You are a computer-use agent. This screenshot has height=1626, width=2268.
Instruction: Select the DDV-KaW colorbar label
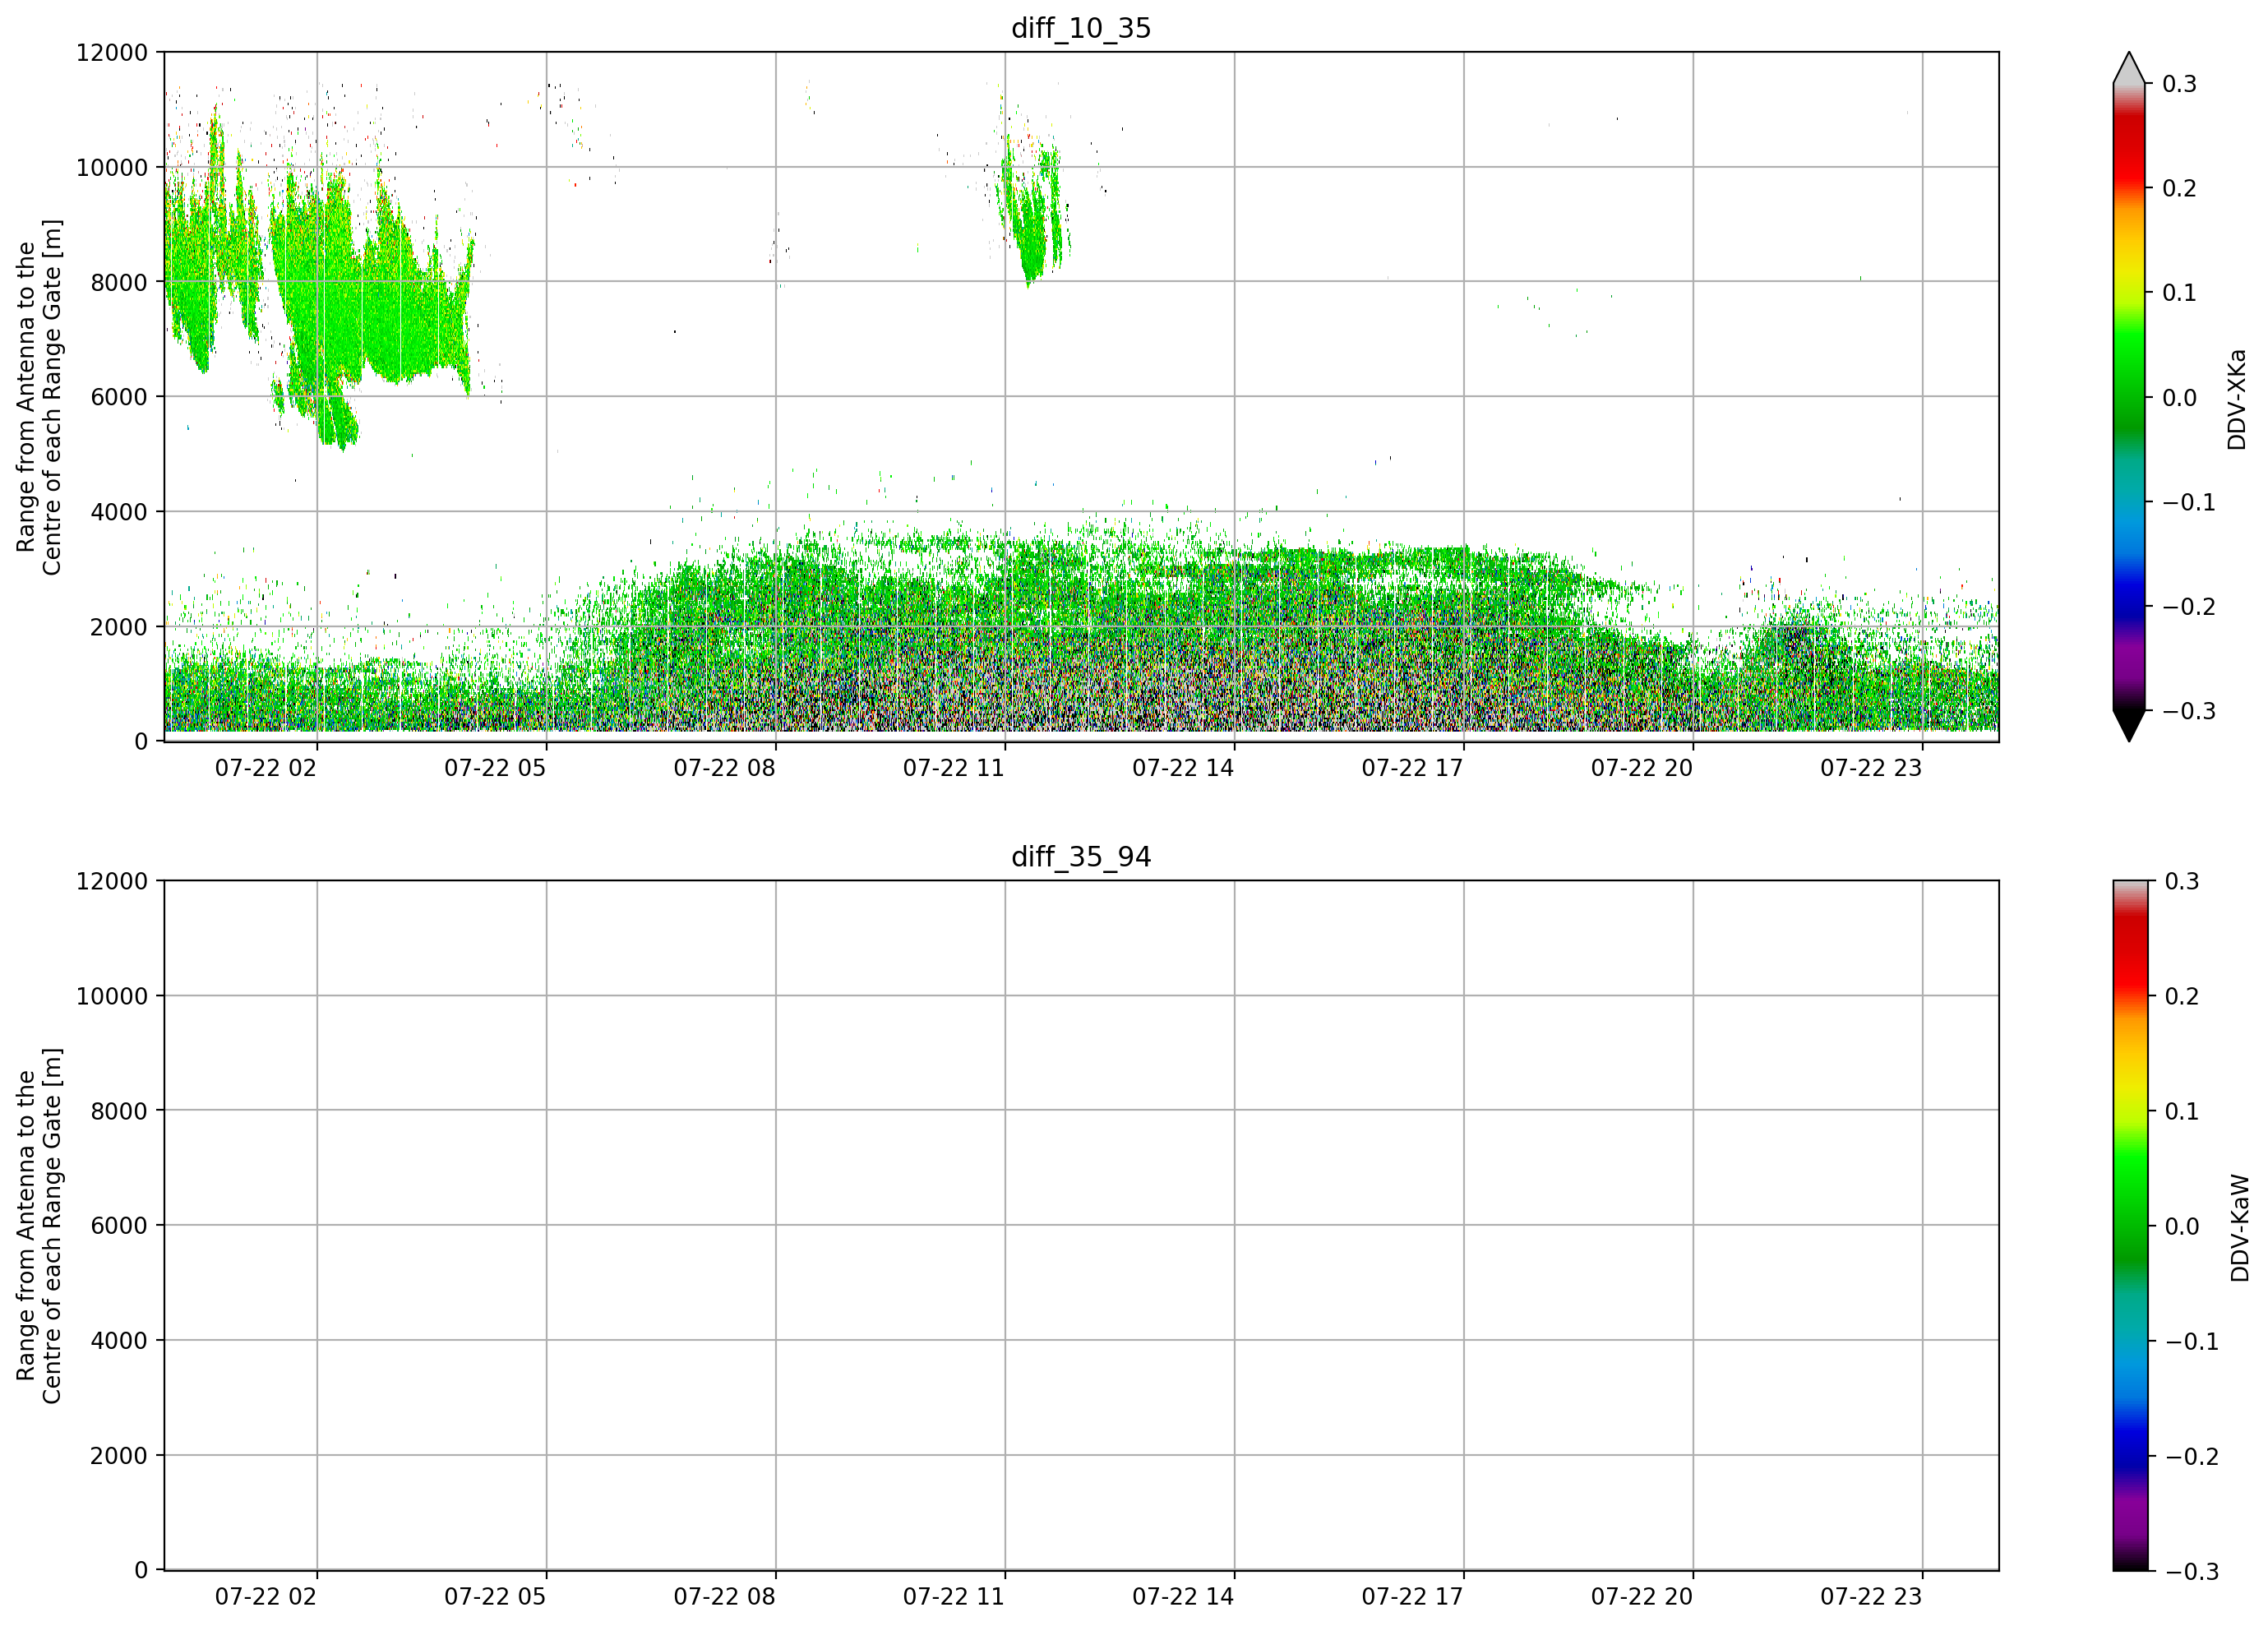tap(2240, 1228)
